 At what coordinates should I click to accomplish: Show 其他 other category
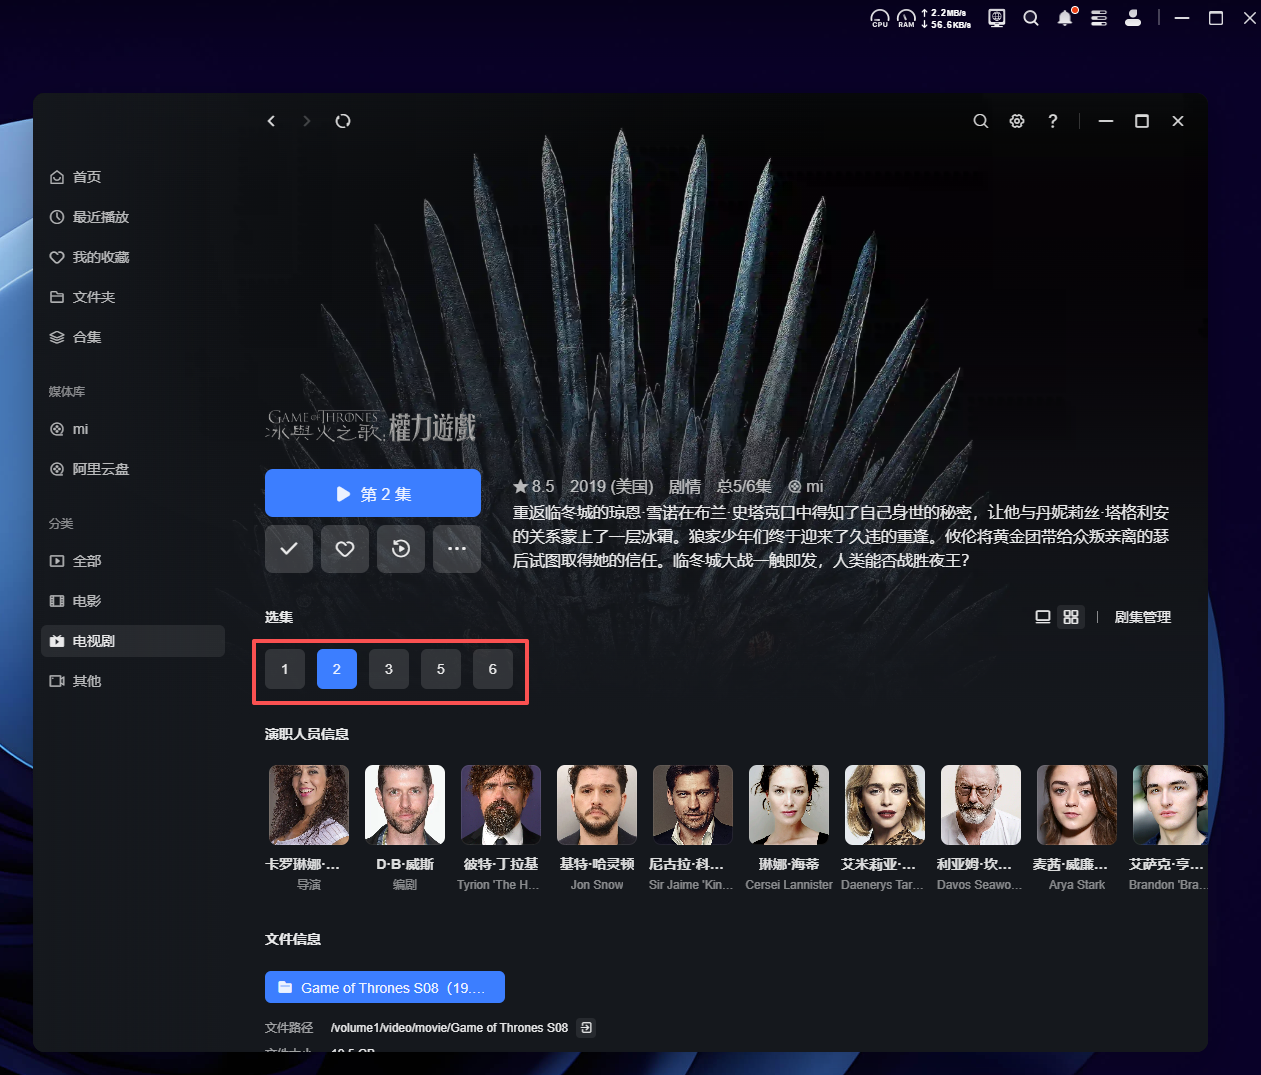(x=133, y=681)
